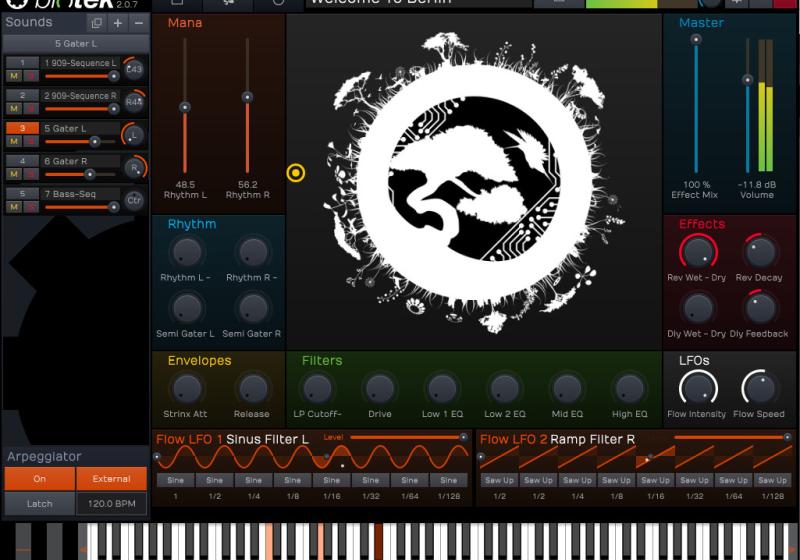This screenshot has width=800, height=560.
Task: Open the Saw Up dropdown above rate 1/32 in LFO 2
Action: click(x=694, y=480)
